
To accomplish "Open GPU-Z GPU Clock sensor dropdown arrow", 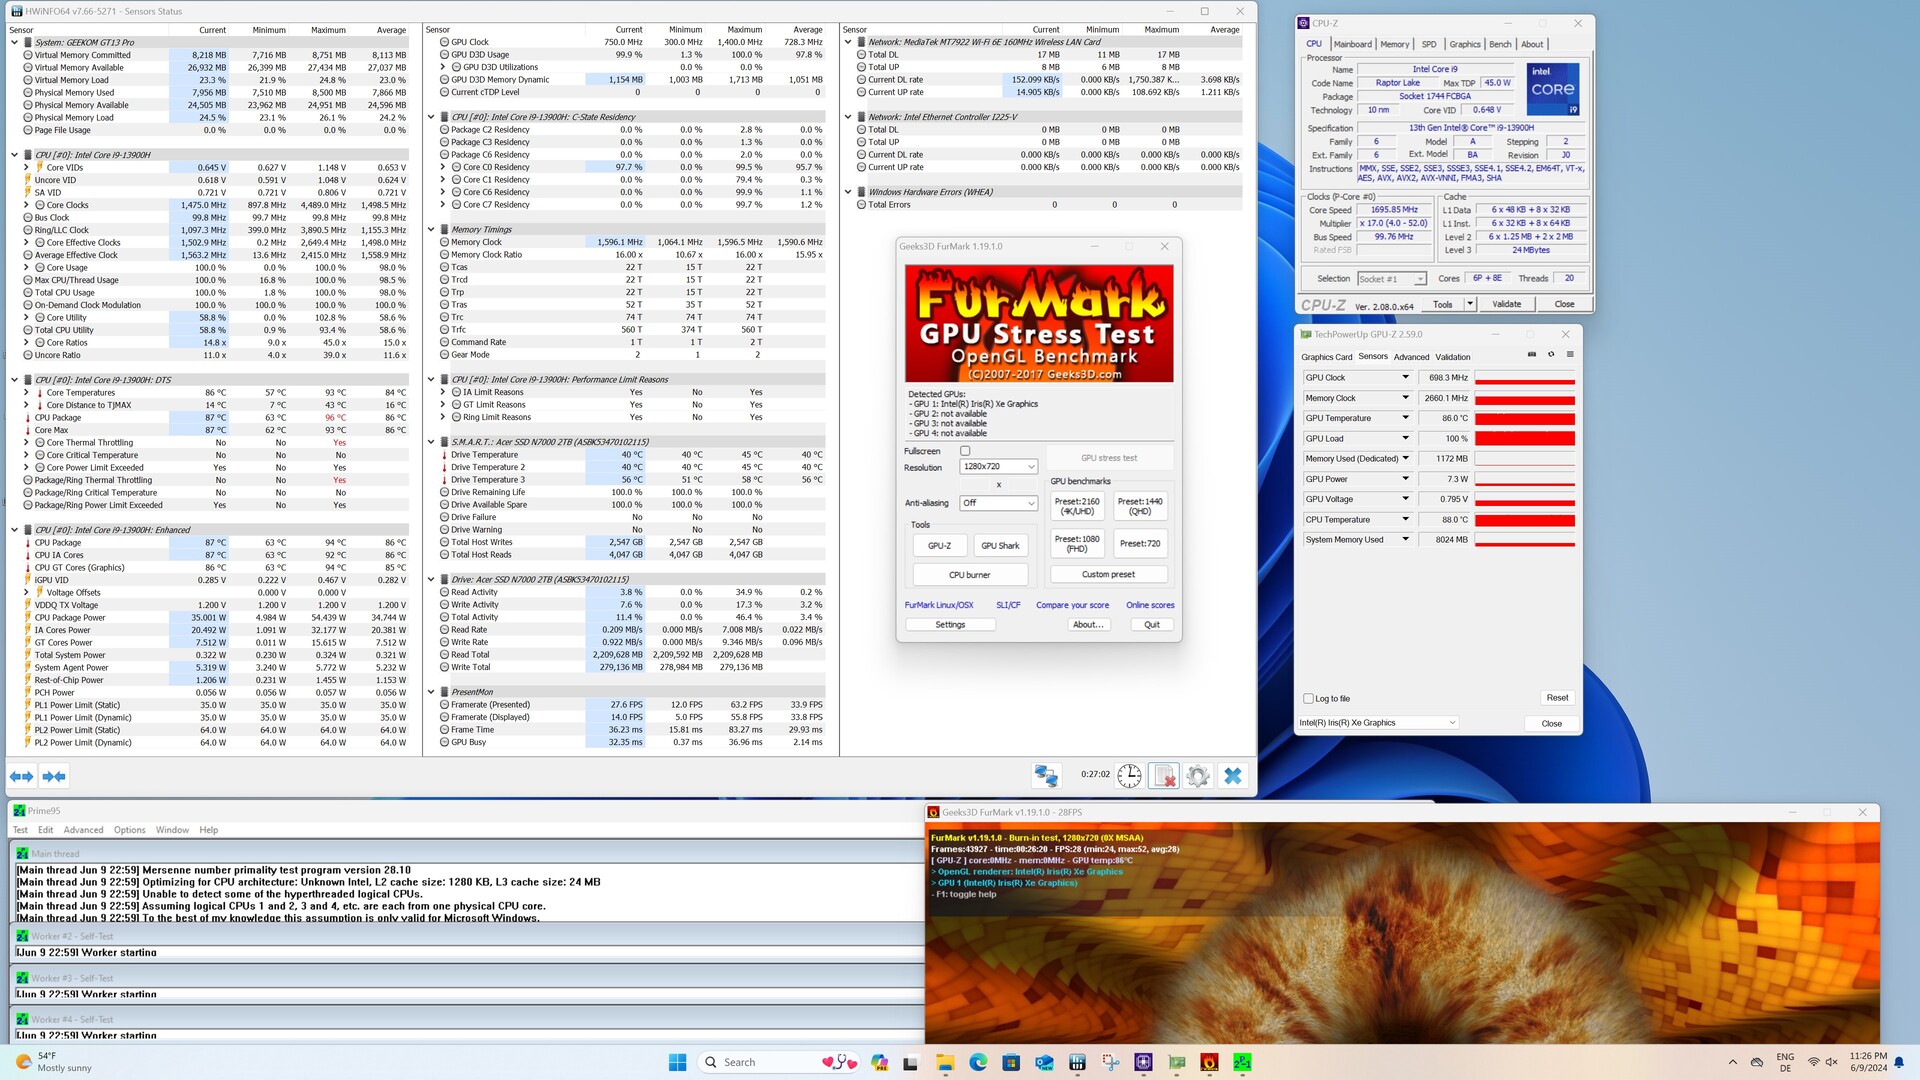I will (1405, 377).
